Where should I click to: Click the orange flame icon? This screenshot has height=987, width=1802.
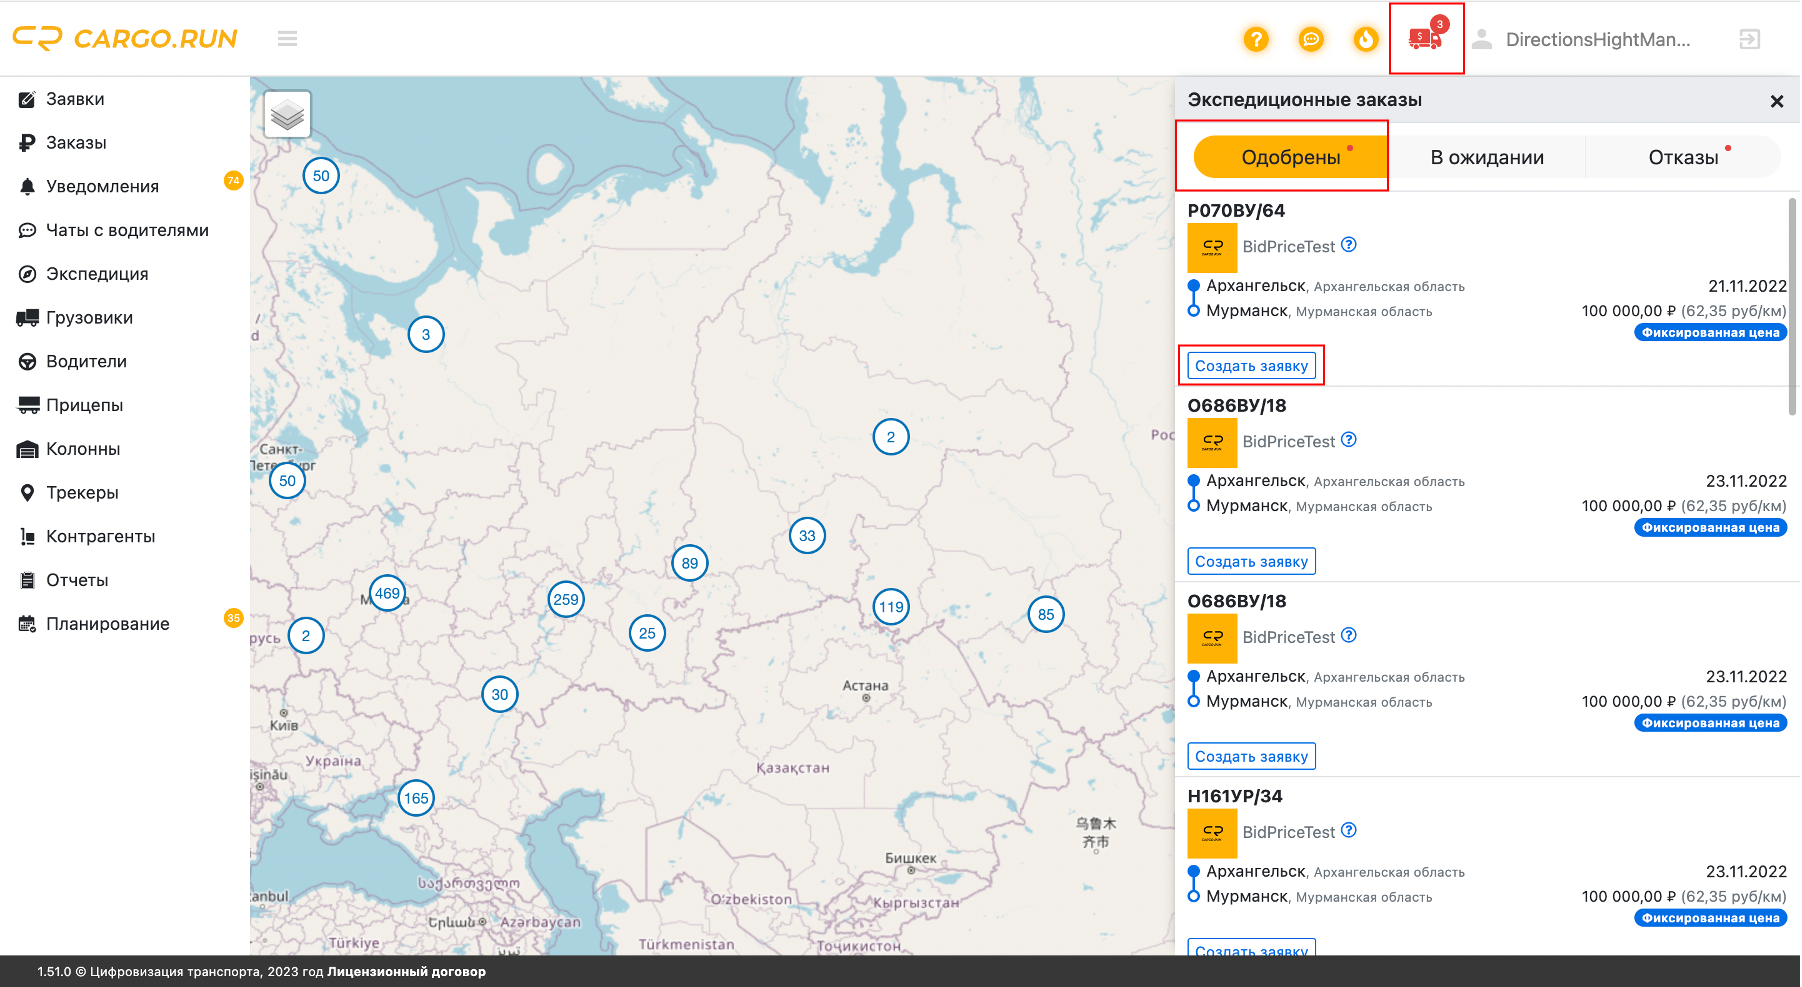tap(1366, 39)
